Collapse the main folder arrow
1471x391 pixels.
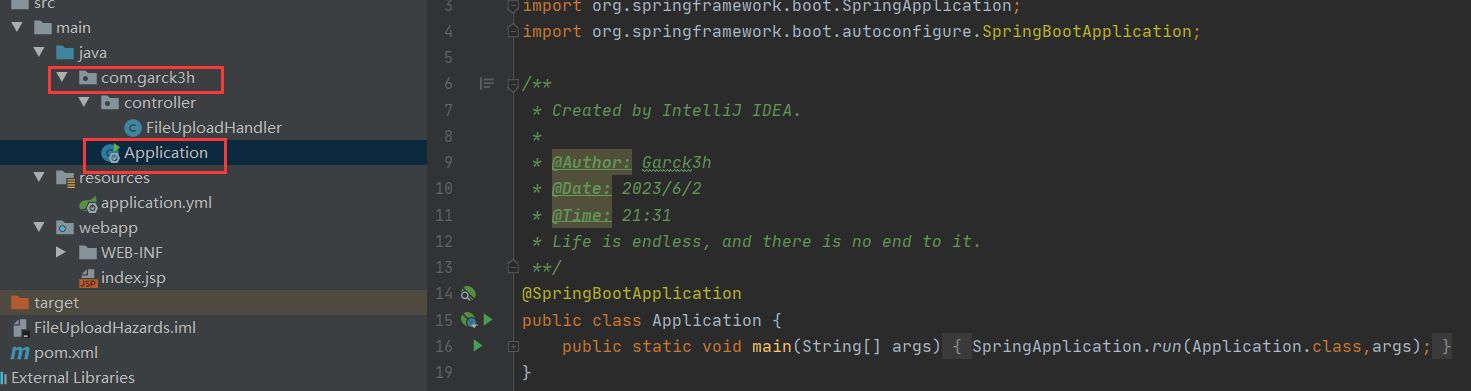[17, 28]
